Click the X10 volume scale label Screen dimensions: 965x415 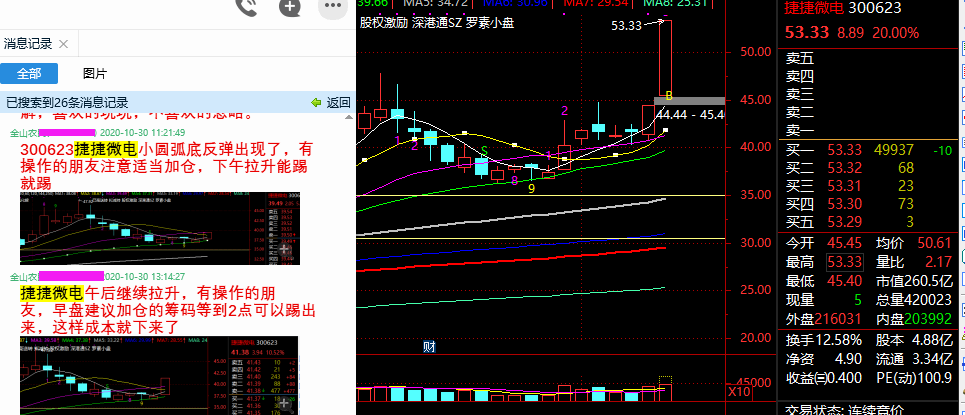(741, 392)
